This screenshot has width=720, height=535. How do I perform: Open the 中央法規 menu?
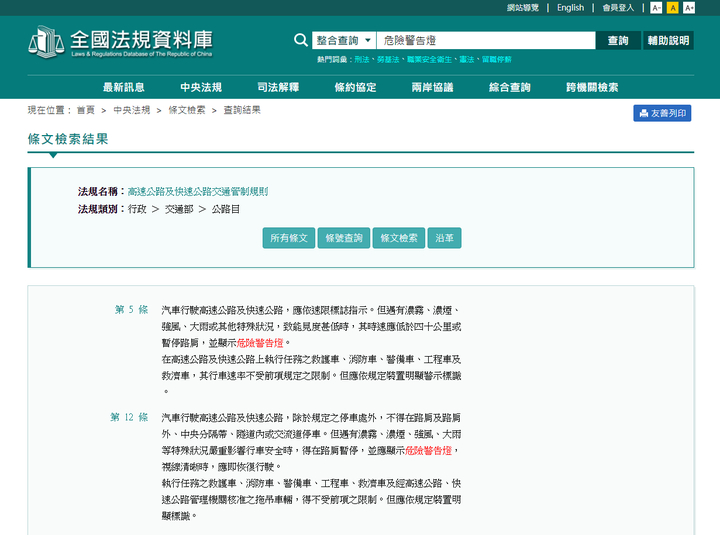point(200,87)
